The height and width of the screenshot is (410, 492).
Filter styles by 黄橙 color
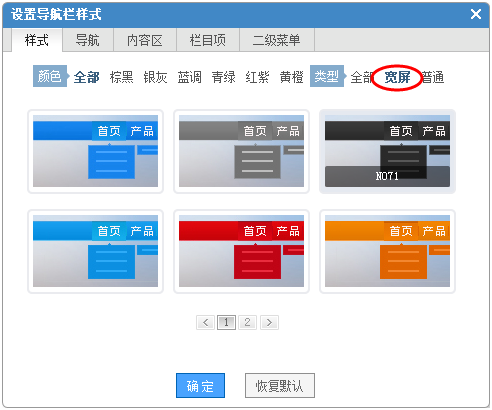[x=292, y=77]
